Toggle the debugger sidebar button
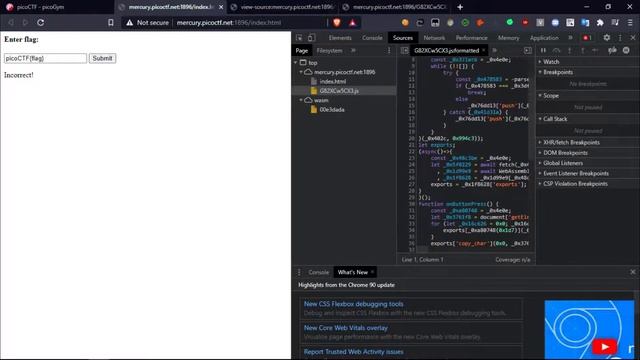This screenshot has height=360, width=640. click(x=528, y=50)
